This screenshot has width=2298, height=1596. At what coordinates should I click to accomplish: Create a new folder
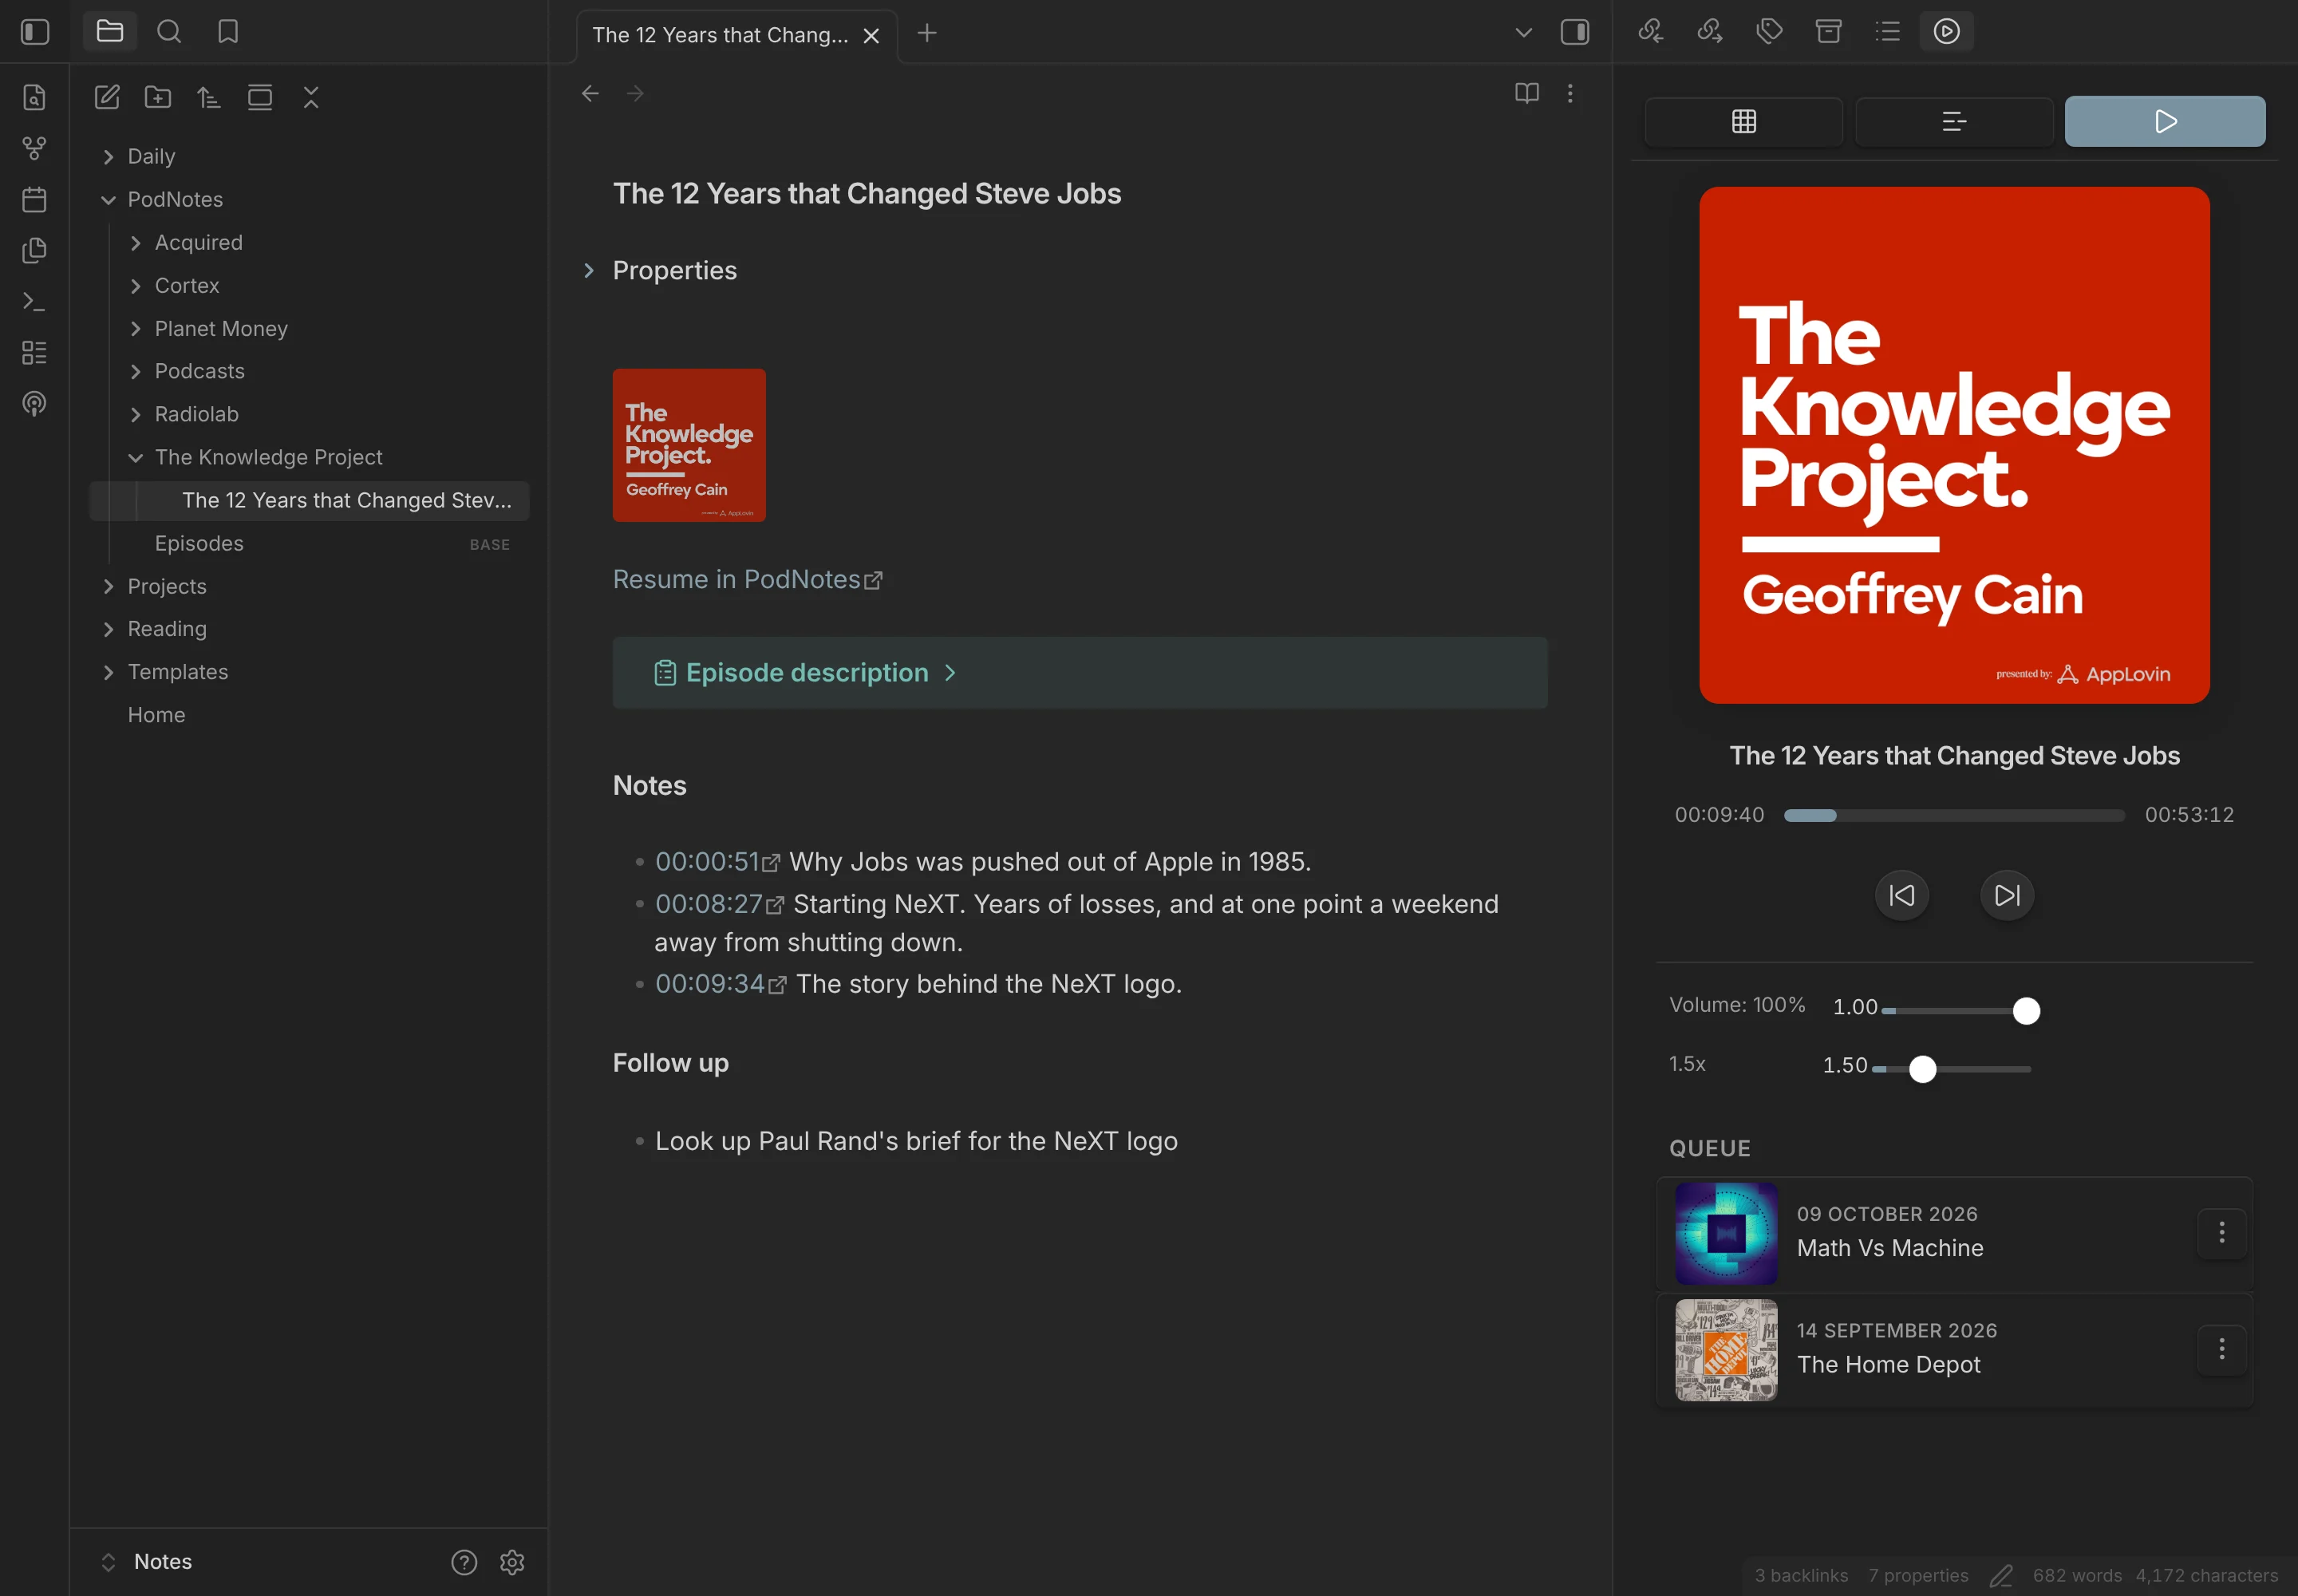(x=158, y=97)
